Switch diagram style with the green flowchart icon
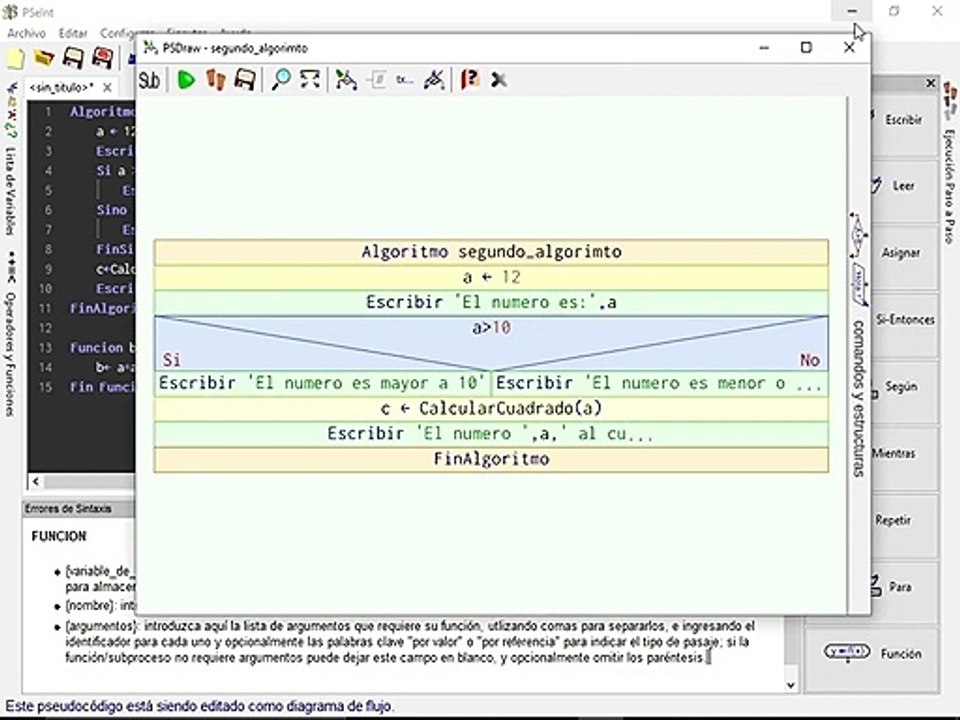This screenshot has height=720, width=960. 347,80
